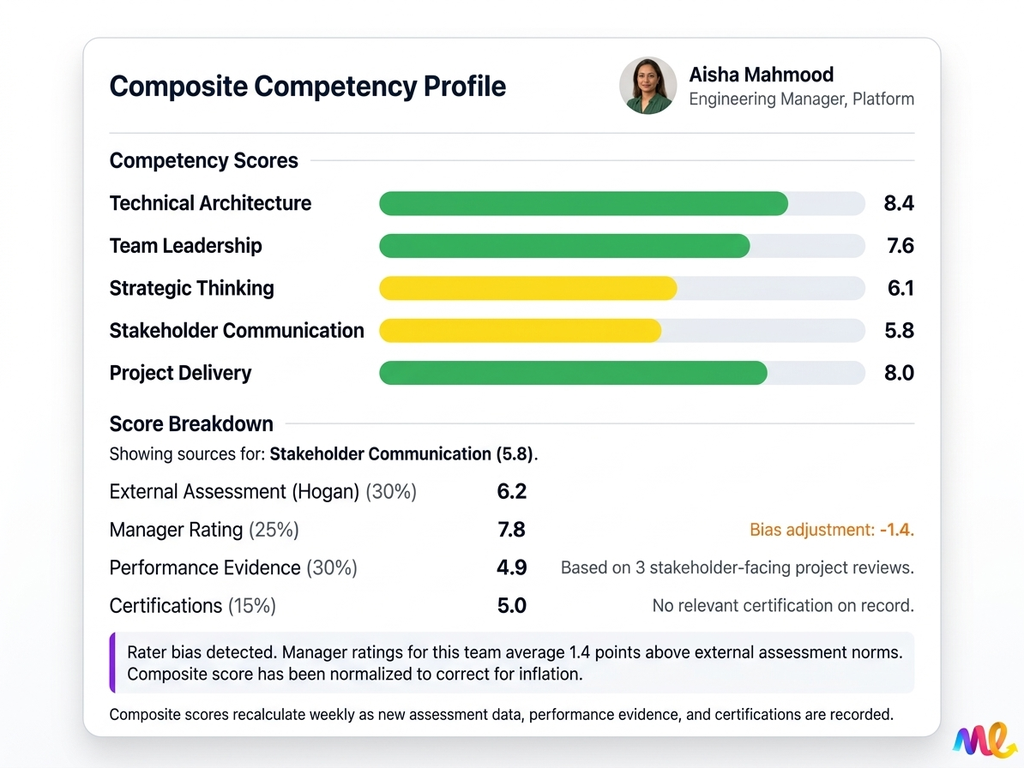Select the Project Delivery competency label
The width and height of the screenshot is (1024, 768).
click(x=180, y=373)
